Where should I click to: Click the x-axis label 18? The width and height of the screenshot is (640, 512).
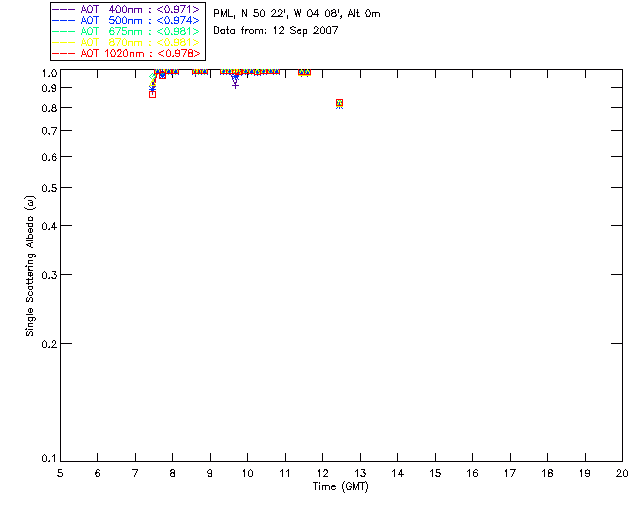(547, 473)
